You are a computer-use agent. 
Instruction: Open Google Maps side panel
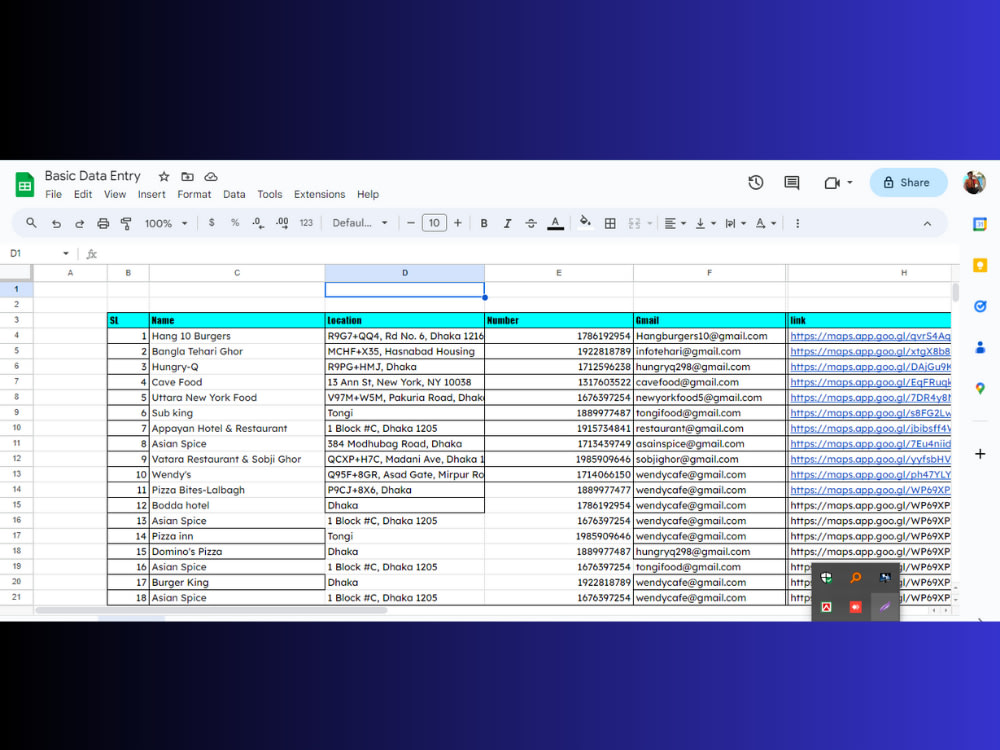coord(980,388)
